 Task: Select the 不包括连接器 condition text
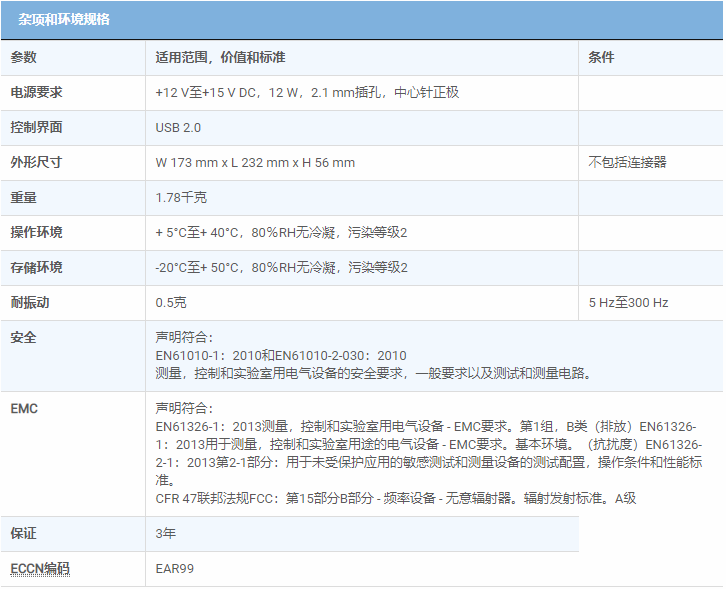[x=628, y=163]
